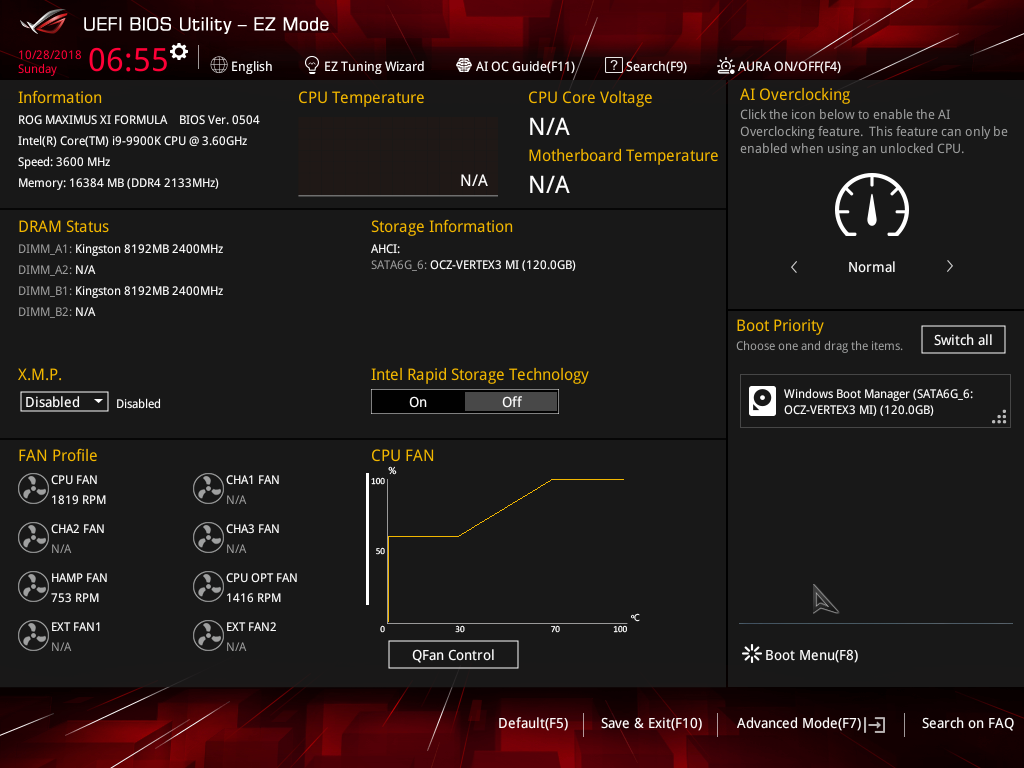Turn Intel Rapid Storage Technology On
This screenshot has width=1024, height=768.
418,402
